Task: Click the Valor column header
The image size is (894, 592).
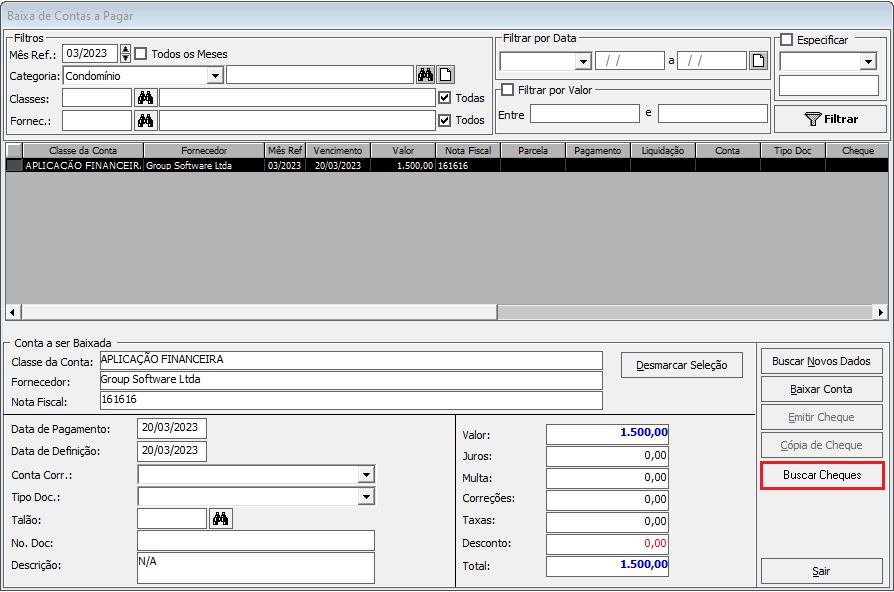Action: pos(403,151)
